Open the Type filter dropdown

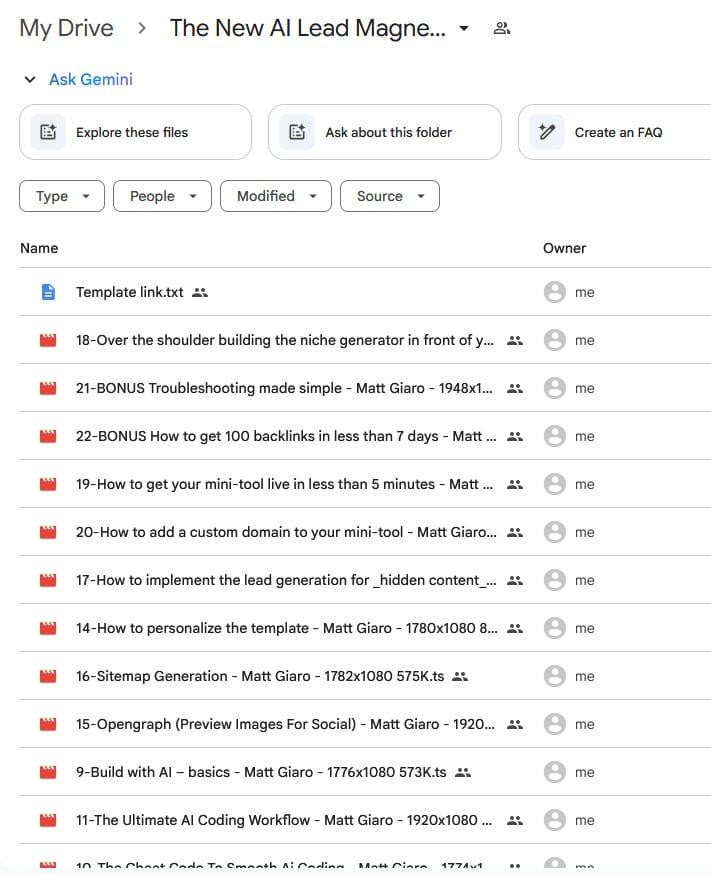pyautogui.click(x=61, y=196)
